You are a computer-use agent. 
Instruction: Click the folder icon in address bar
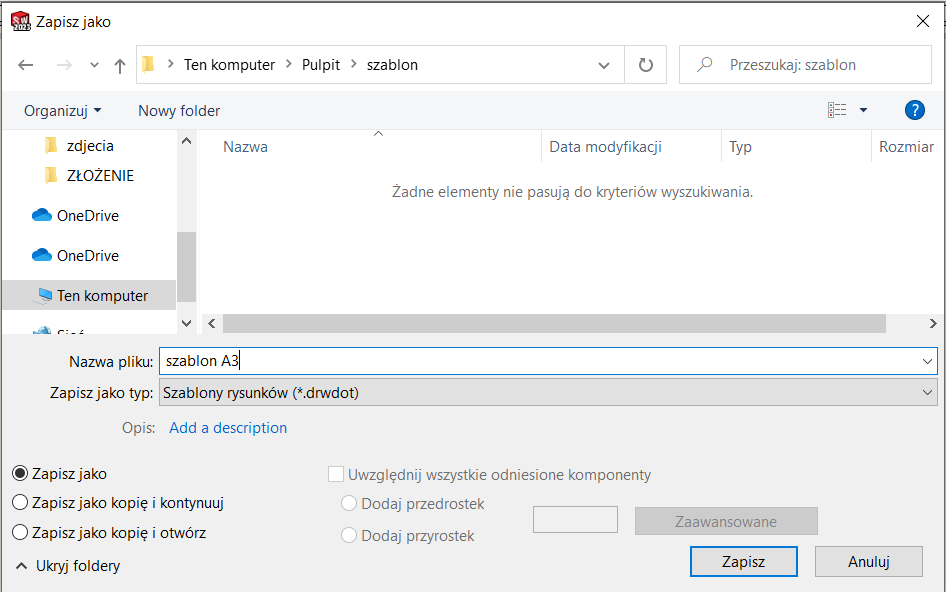(148, 64)
